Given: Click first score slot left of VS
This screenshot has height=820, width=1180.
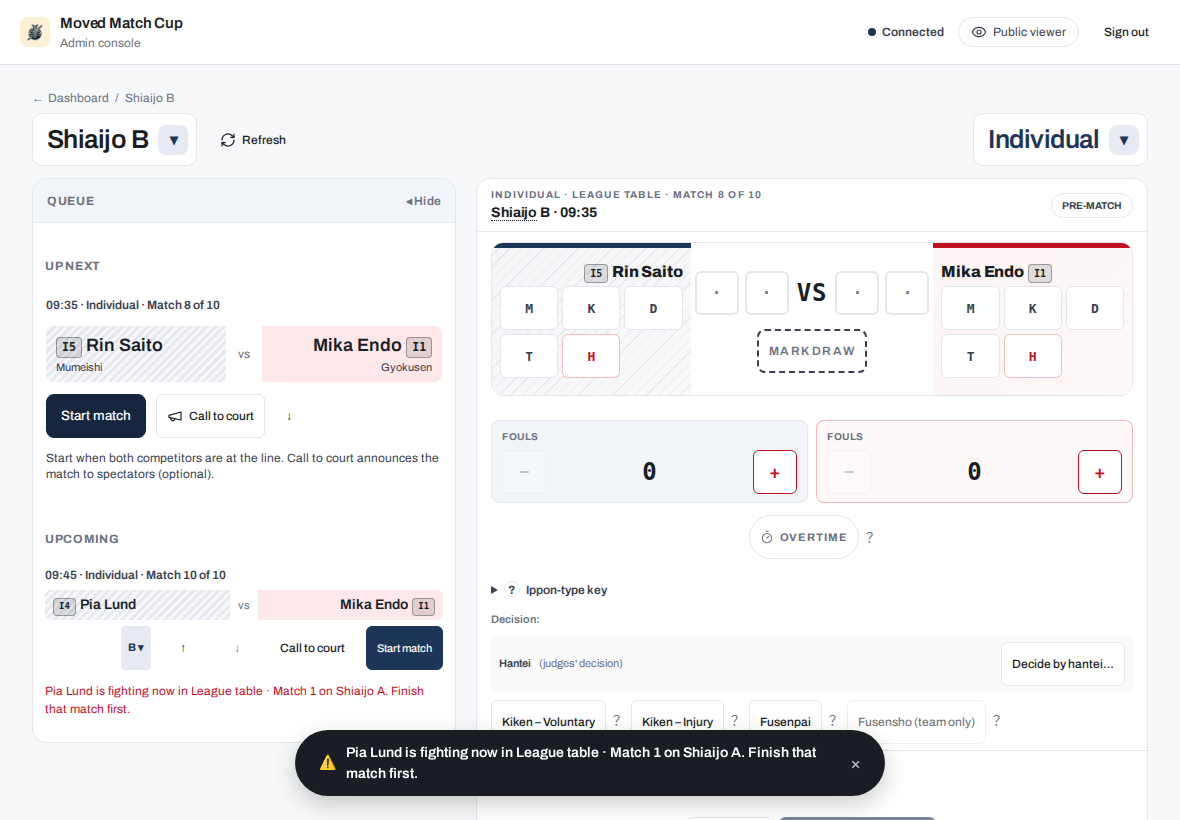Looking at the screenshot, I should click(x=716, y=293).
